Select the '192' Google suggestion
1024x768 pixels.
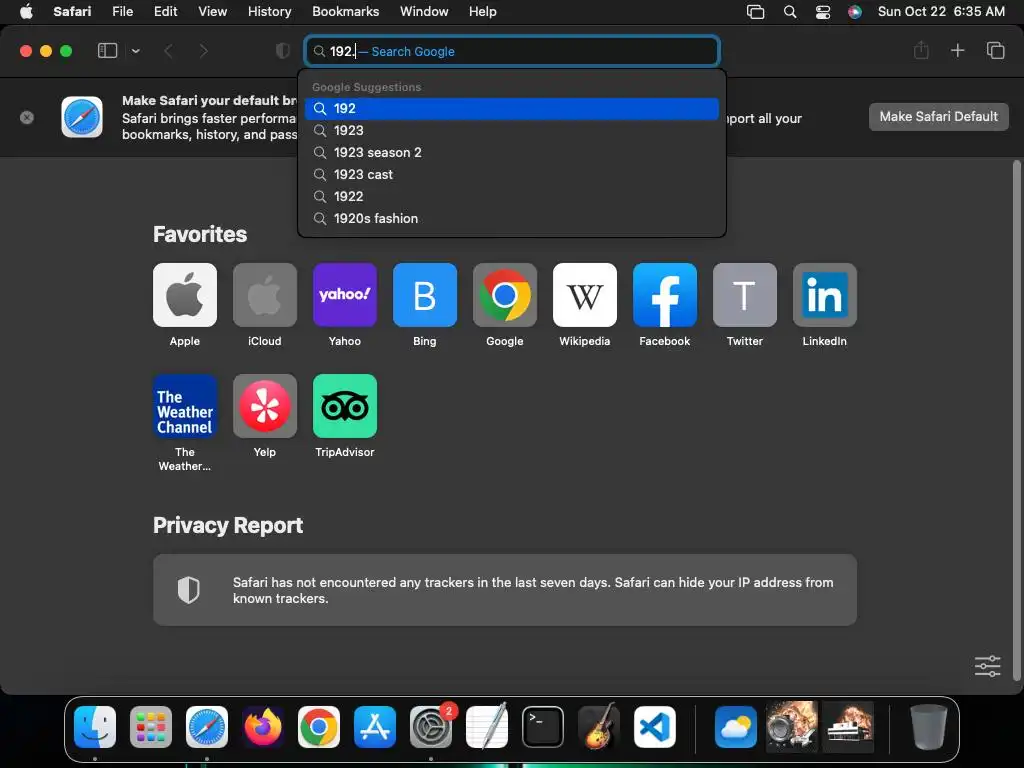point(512,108)
